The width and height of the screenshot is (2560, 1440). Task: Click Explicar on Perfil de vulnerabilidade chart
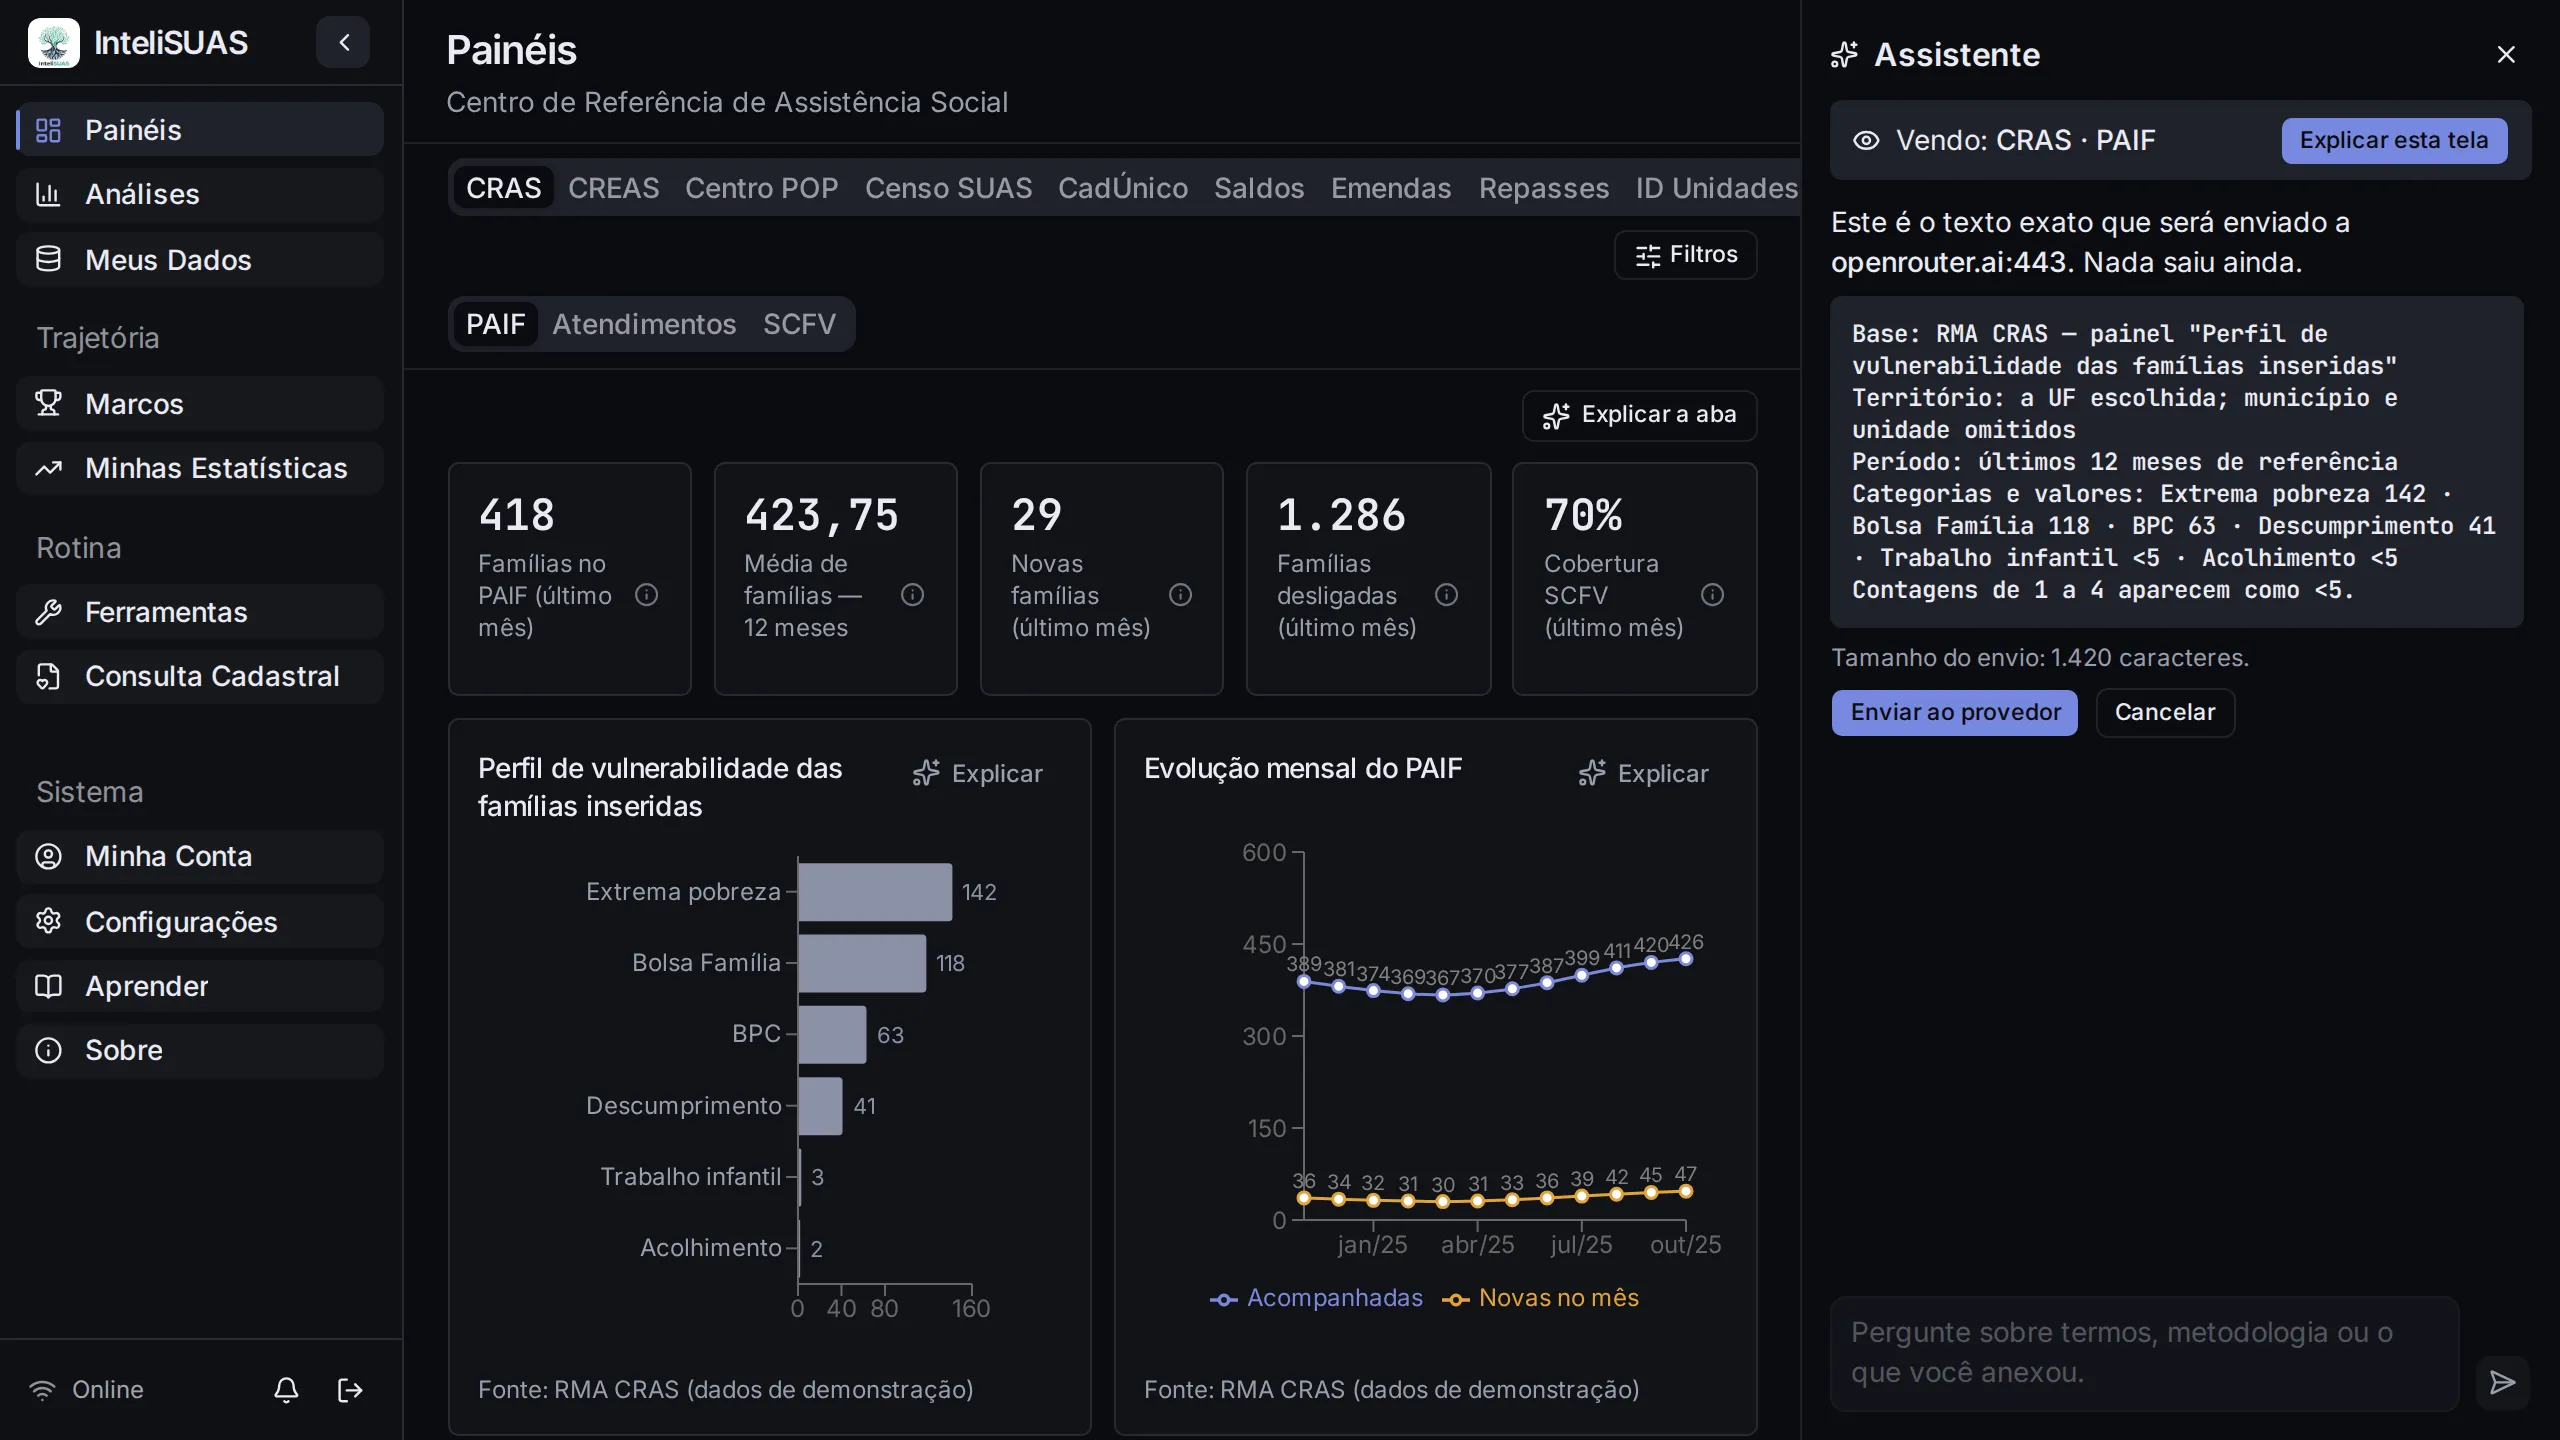click(x=978, y=773)
